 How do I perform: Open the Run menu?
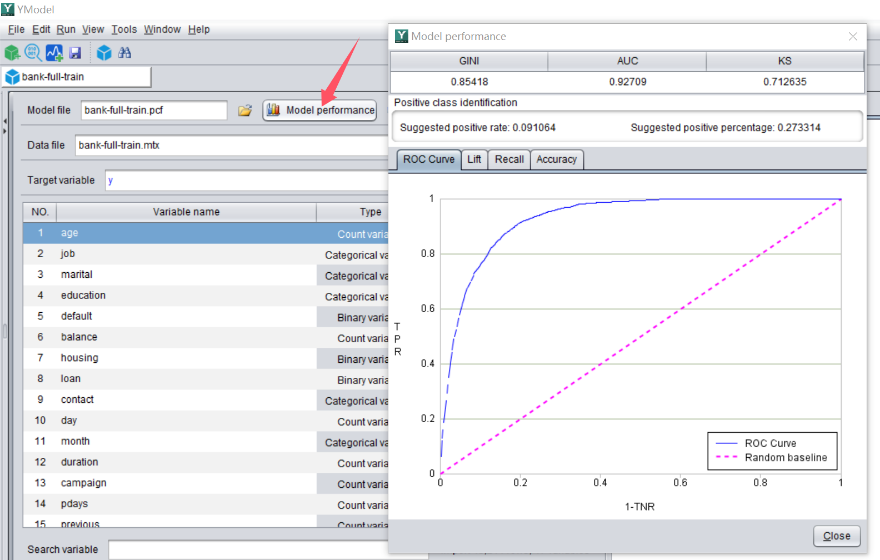pos(66,29)
